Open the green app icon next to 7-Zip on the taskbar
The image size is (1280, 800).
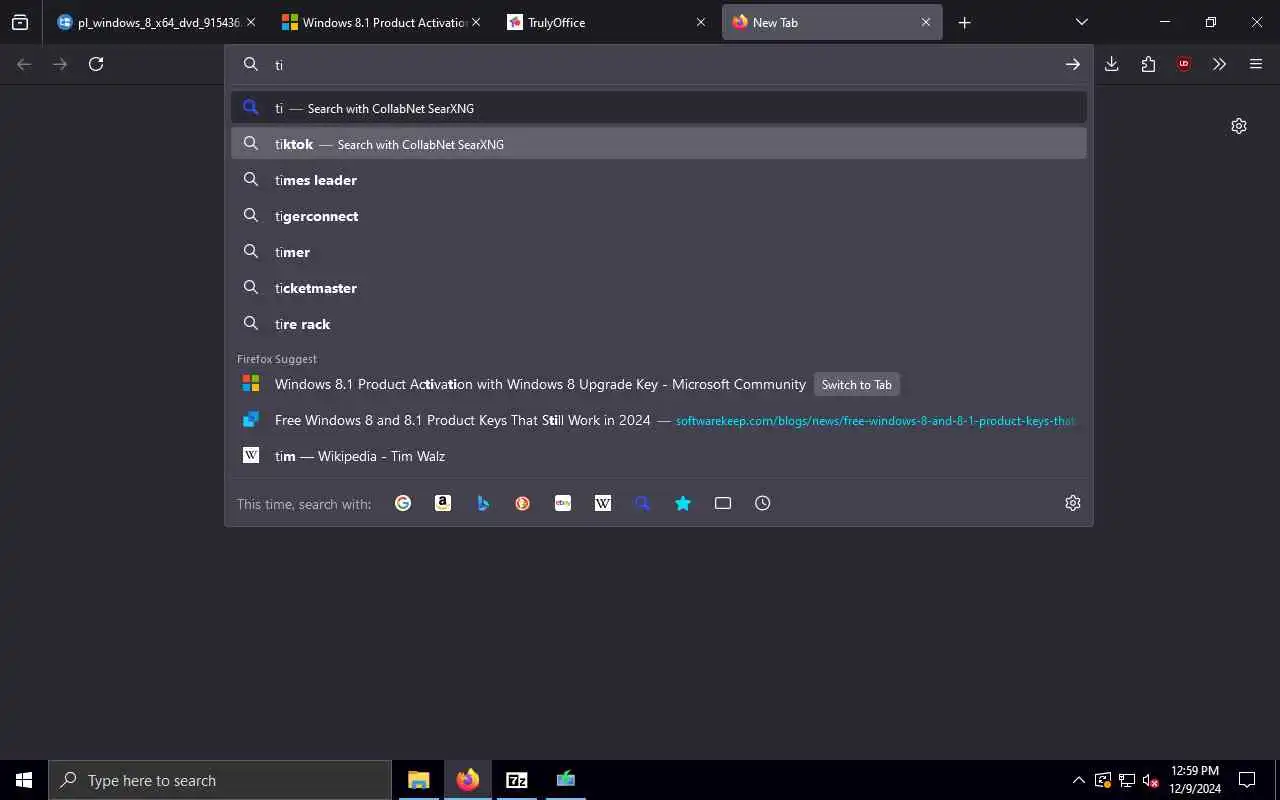566,780
